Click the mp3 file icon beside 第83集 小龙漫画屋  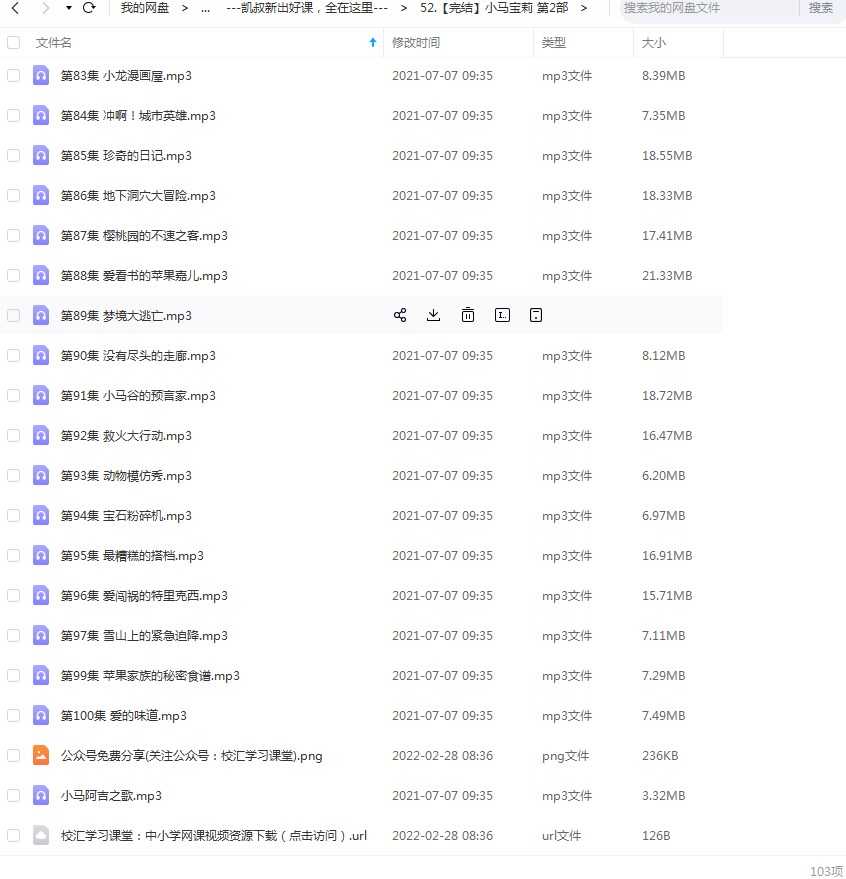(x=40, y=75)
